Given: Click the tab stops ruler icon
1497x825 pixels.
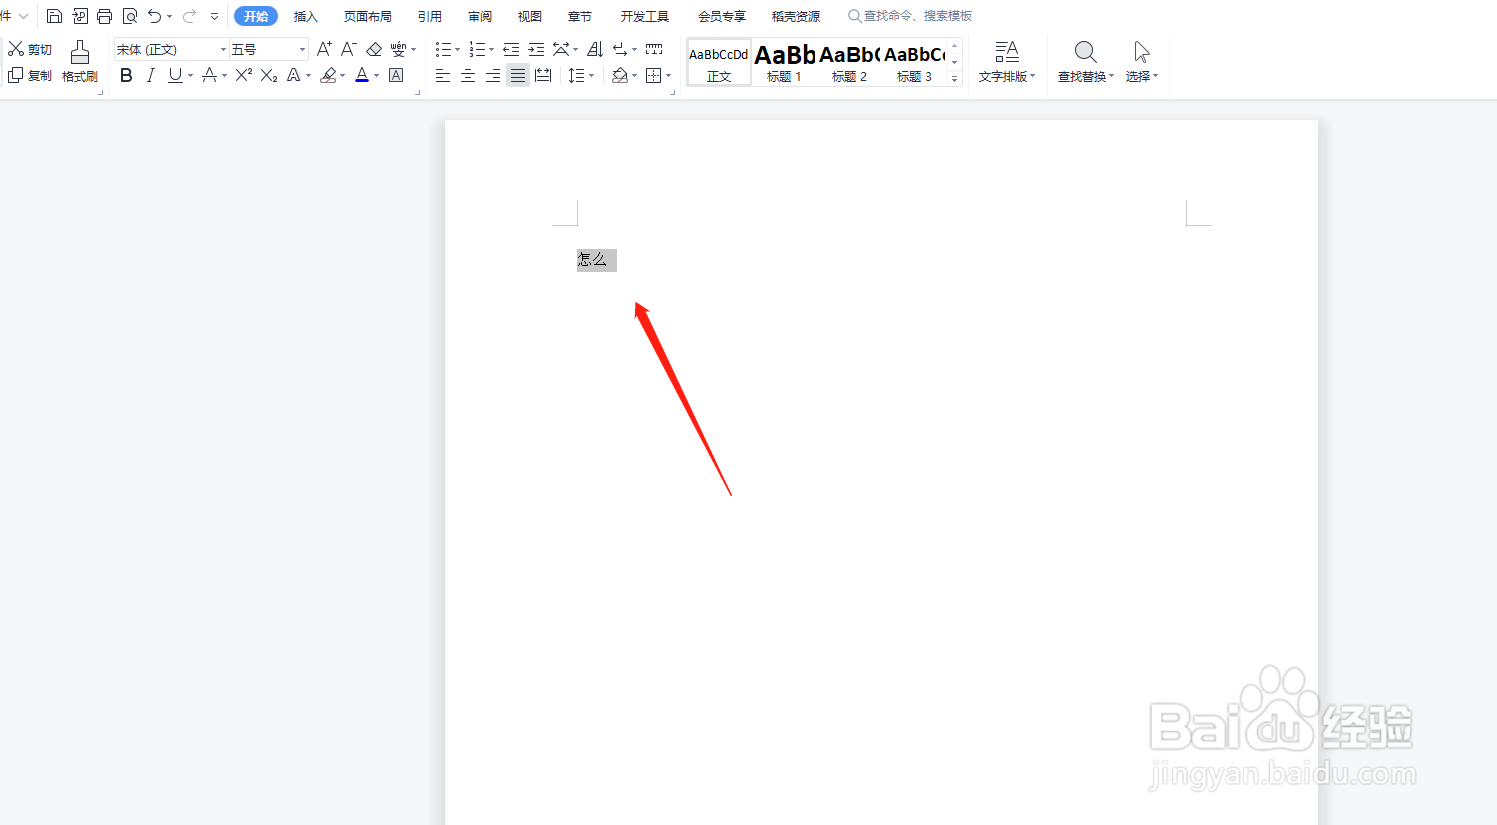Looking at the screenshot, I should click(x=654, y=49).
